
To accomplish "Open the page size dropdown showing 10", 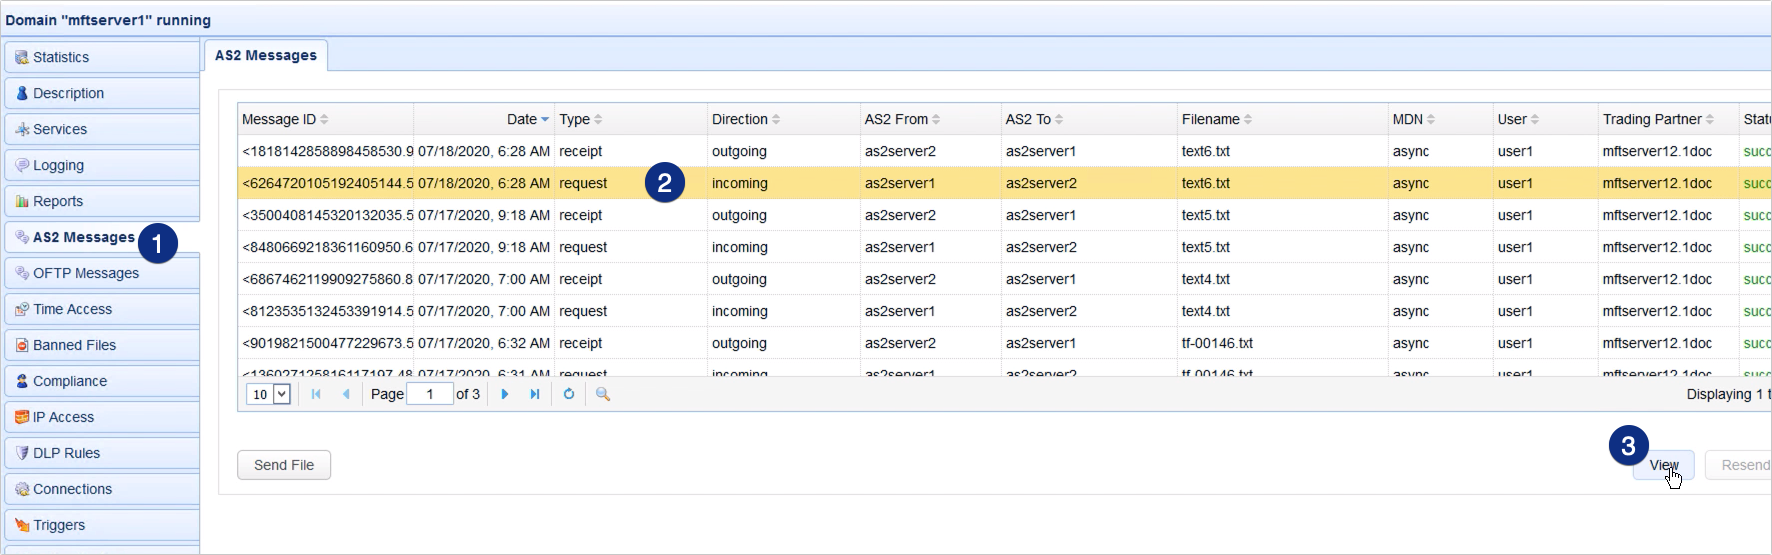I will pos(281,394).
